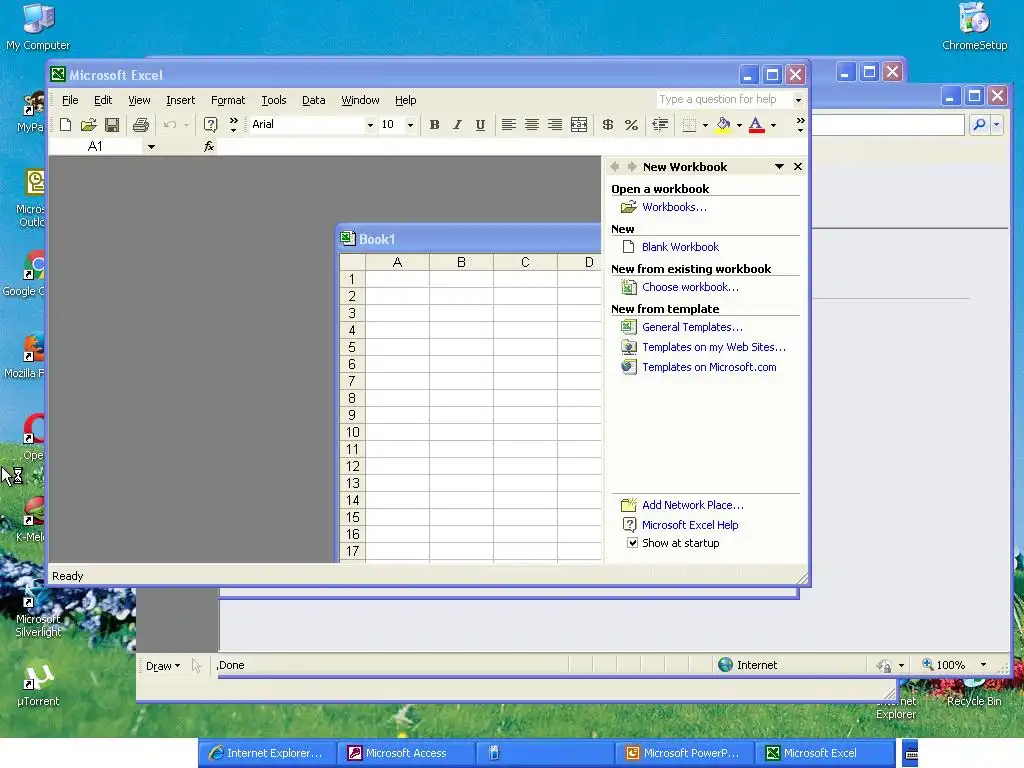Open the Undo history dropdown arrow
Screen dimensions: 1024x768
tap(186, 125)
